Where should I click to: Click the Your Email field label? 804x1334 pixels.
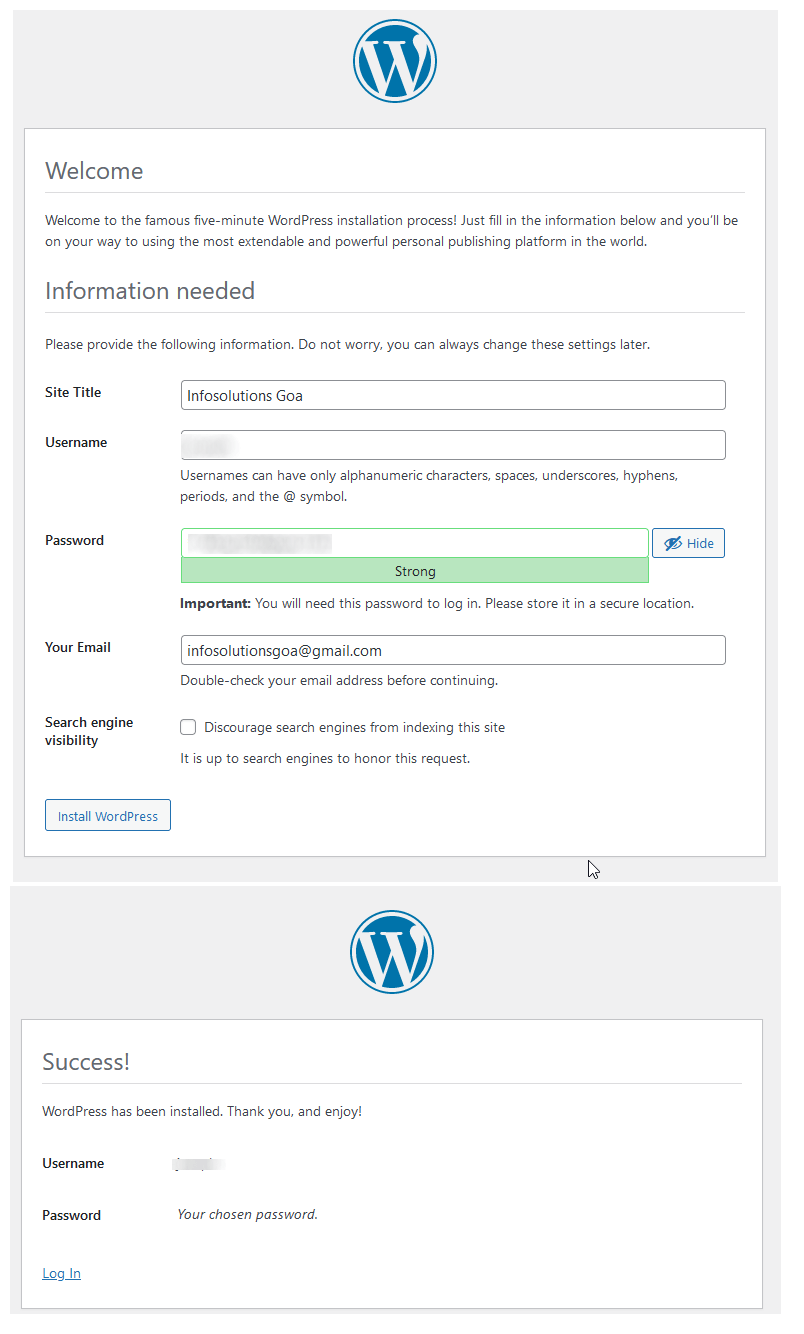click(x=78, y=647)
